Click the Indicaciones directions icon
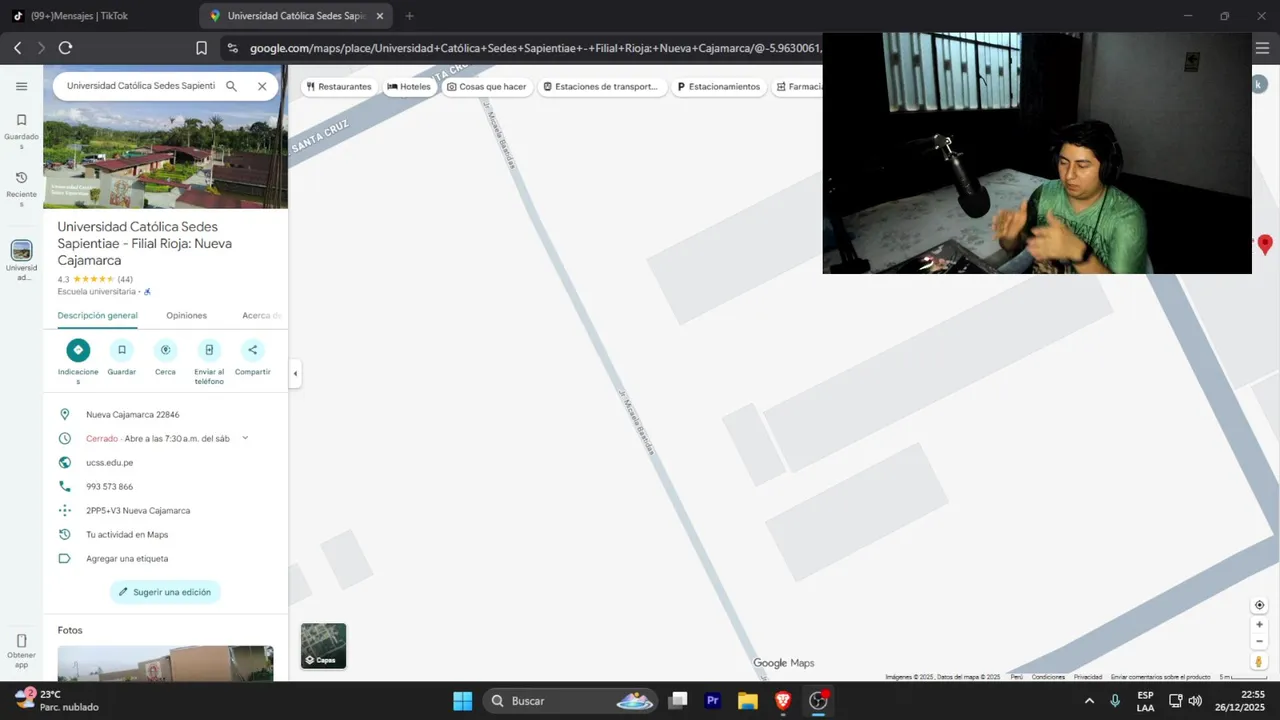Viewport: 1280px width, 720px height. (x=78, y=350)
